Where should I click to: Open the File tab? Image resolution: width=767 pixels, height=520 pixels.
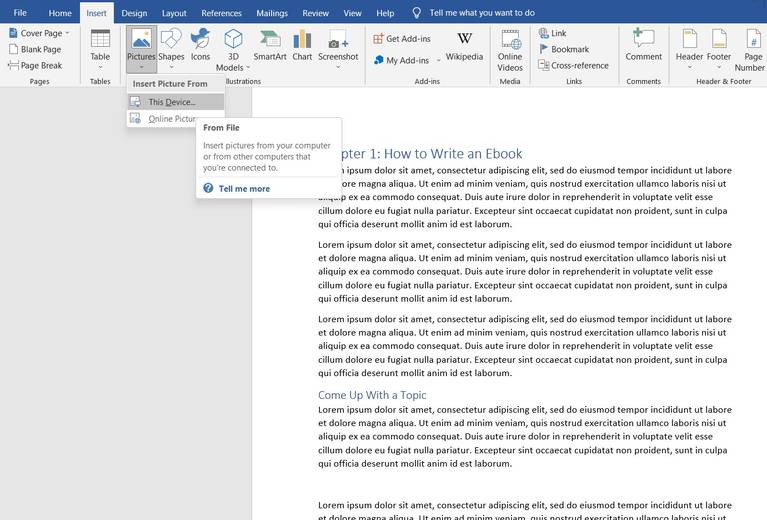pyautogui.click(x=20, y=13)
